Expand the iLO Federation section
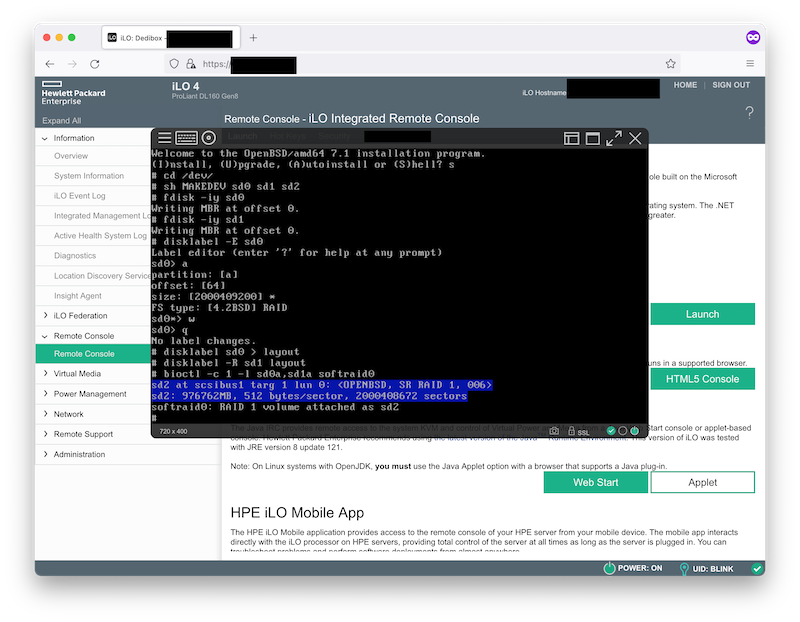This screenshot has height=622, width=800. [x=45, y=315]
